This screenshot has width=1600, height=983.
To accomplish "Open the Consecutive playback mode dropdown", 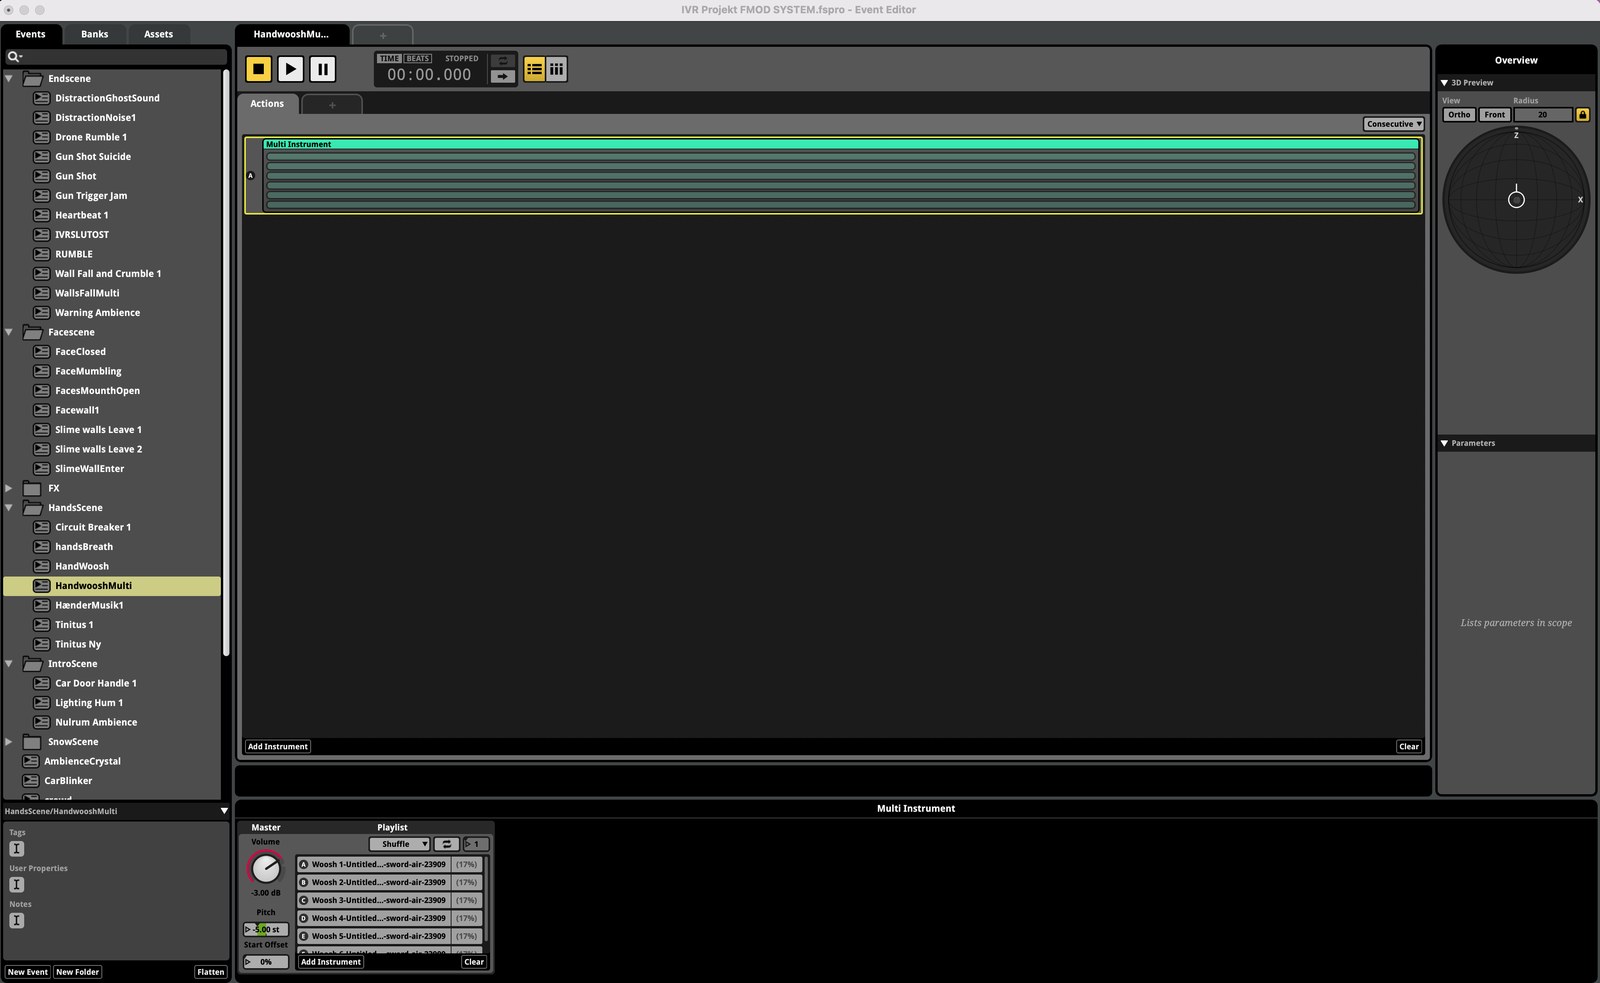I will pyautogui.click(x=1394, y=124).
